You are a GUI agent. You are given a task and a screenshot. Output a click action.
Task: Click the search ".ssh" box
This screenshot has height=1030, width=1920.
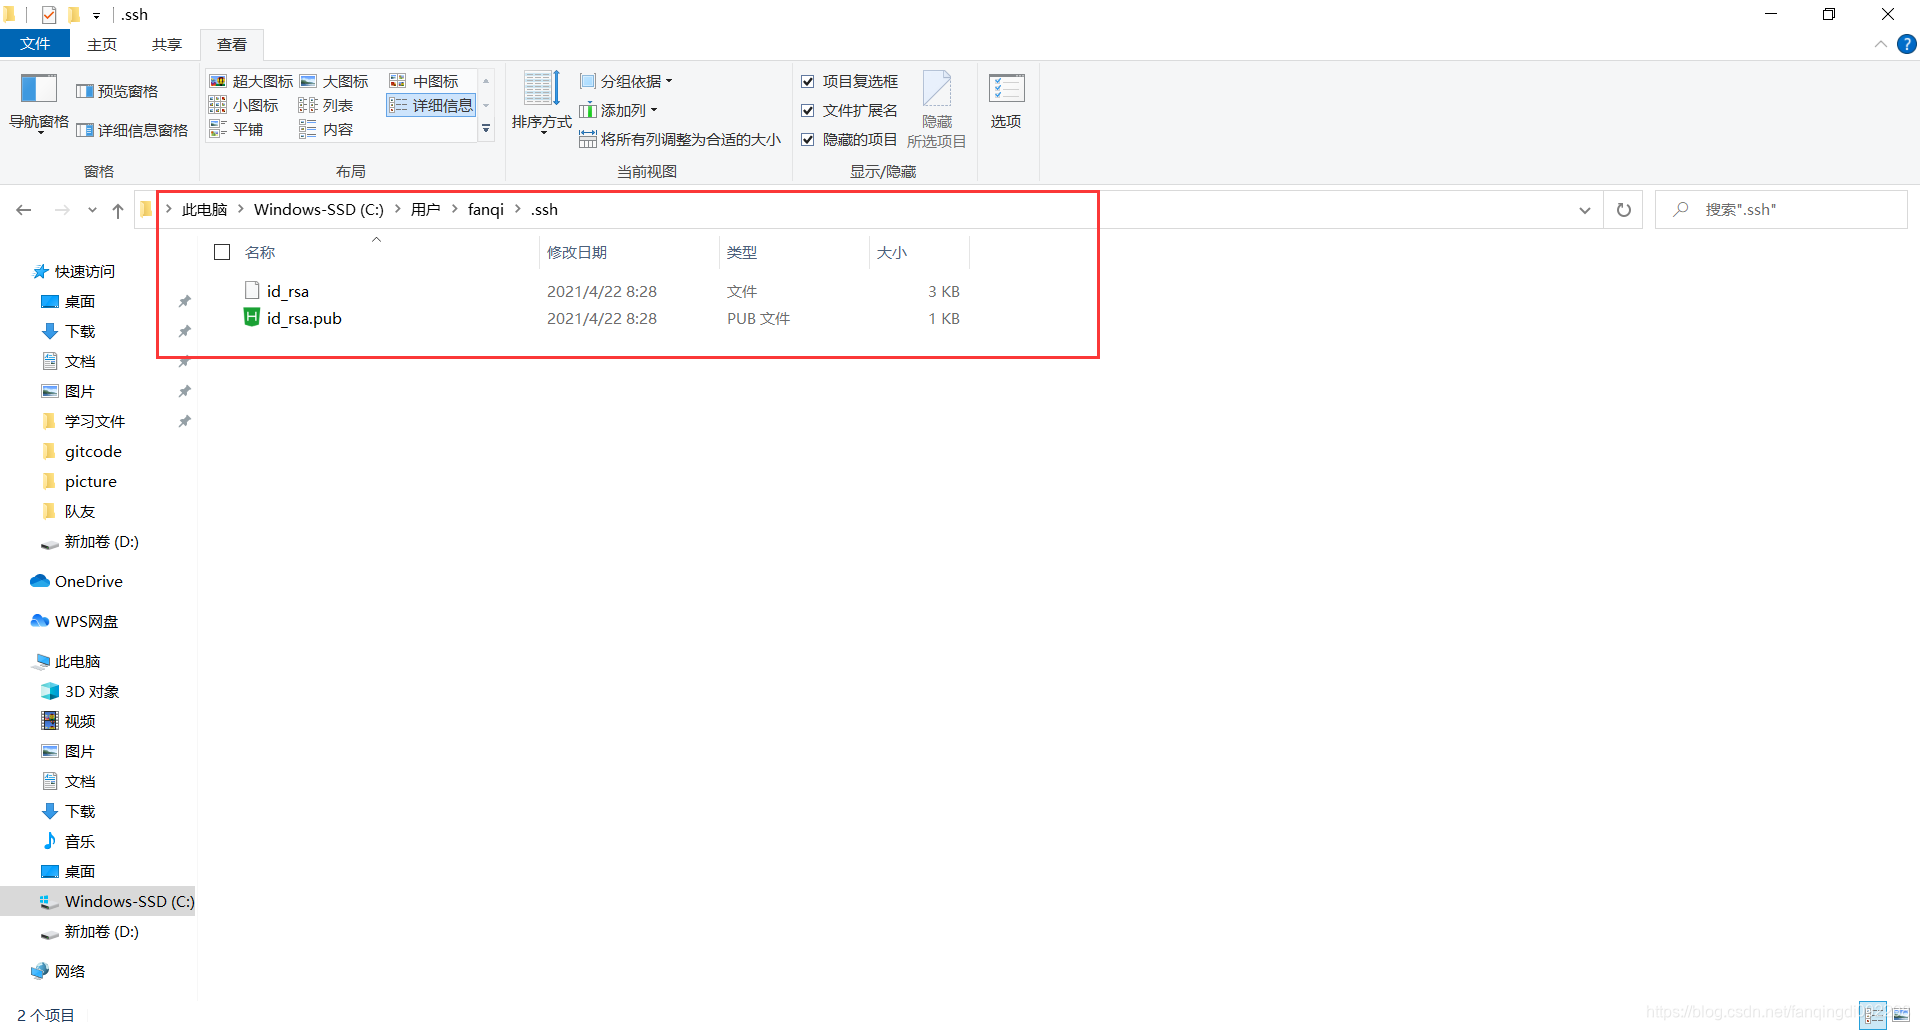1781,210
